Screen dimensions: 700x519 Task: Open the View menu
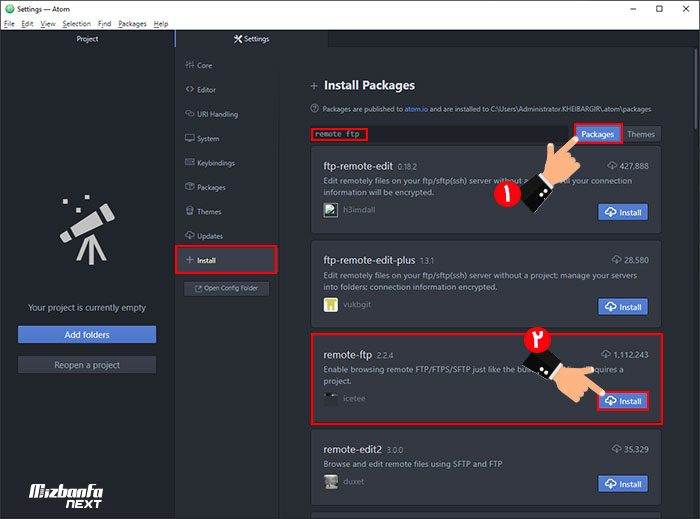click(x=48, y=24)
